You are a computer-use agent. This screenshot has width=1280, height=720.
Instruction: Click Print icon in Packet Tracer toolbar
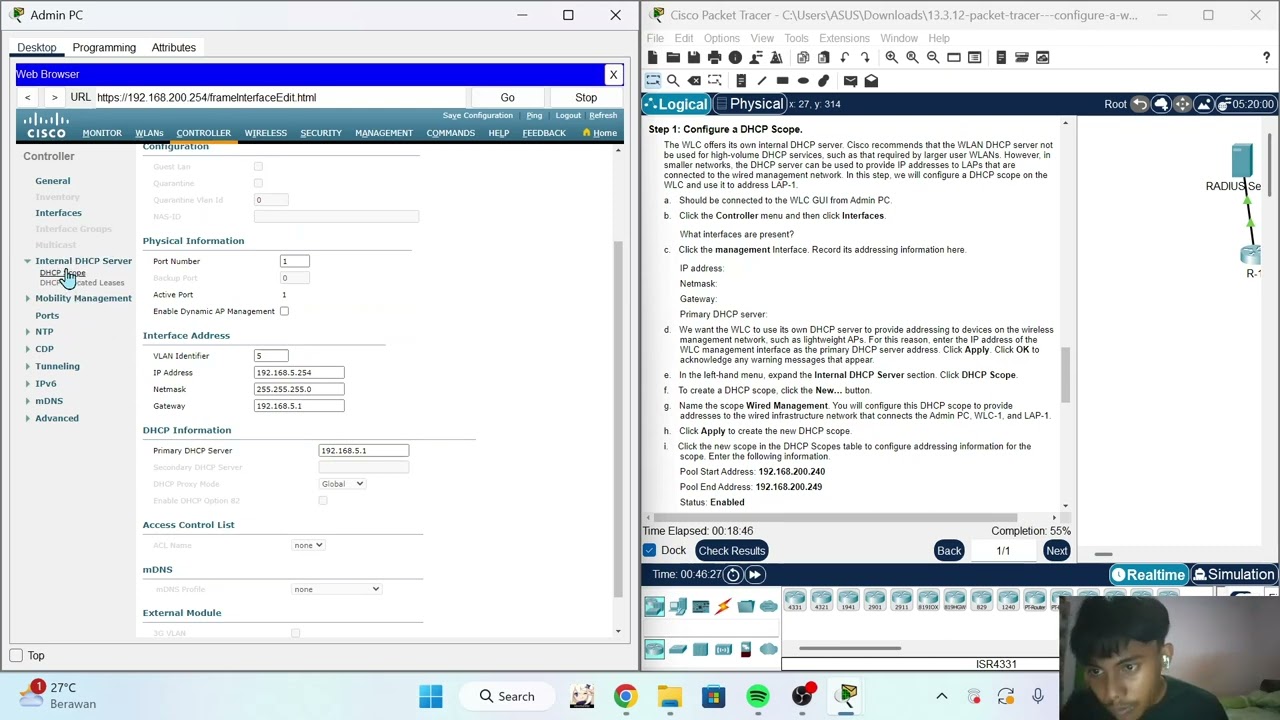tap(714, 58)
